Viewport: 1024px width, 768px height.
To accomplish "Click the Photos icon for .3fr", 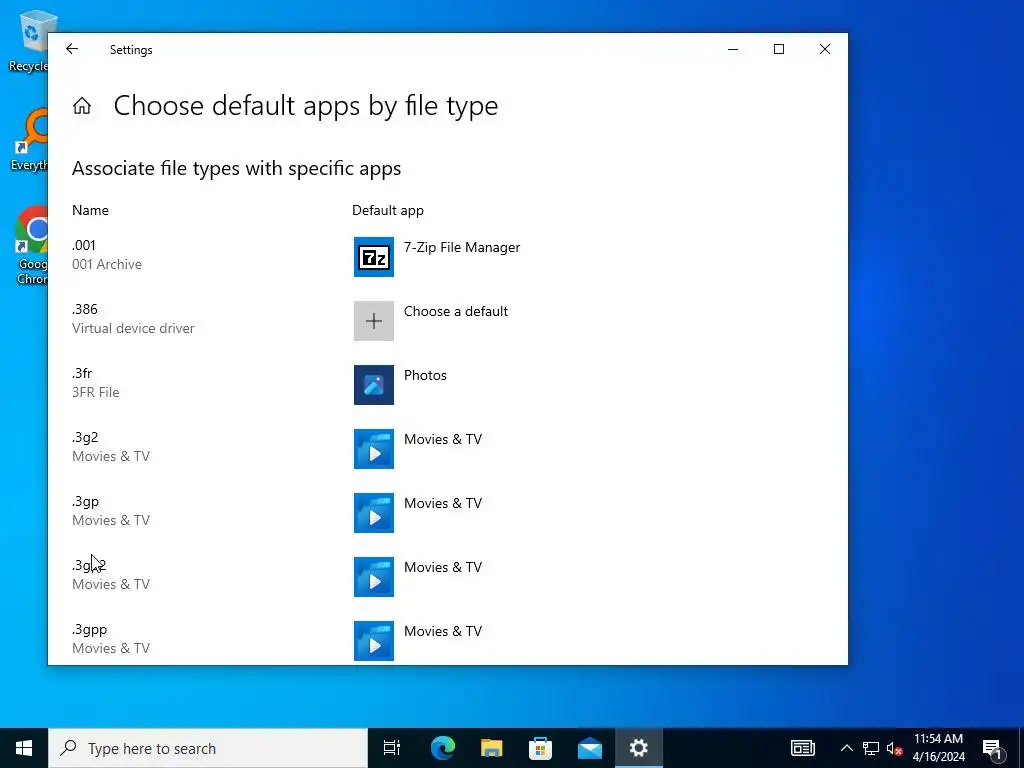I will (374, 385).
